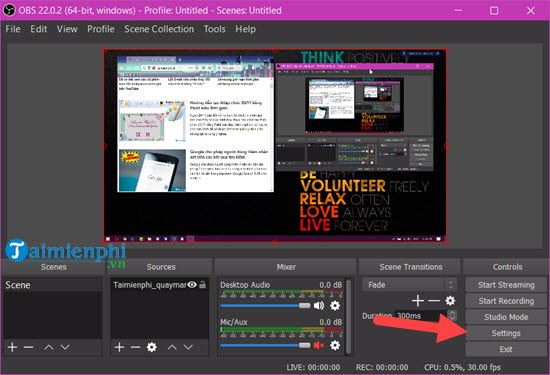
Task: Open Desktop Audio settings gear
Action: pos(335,306)
